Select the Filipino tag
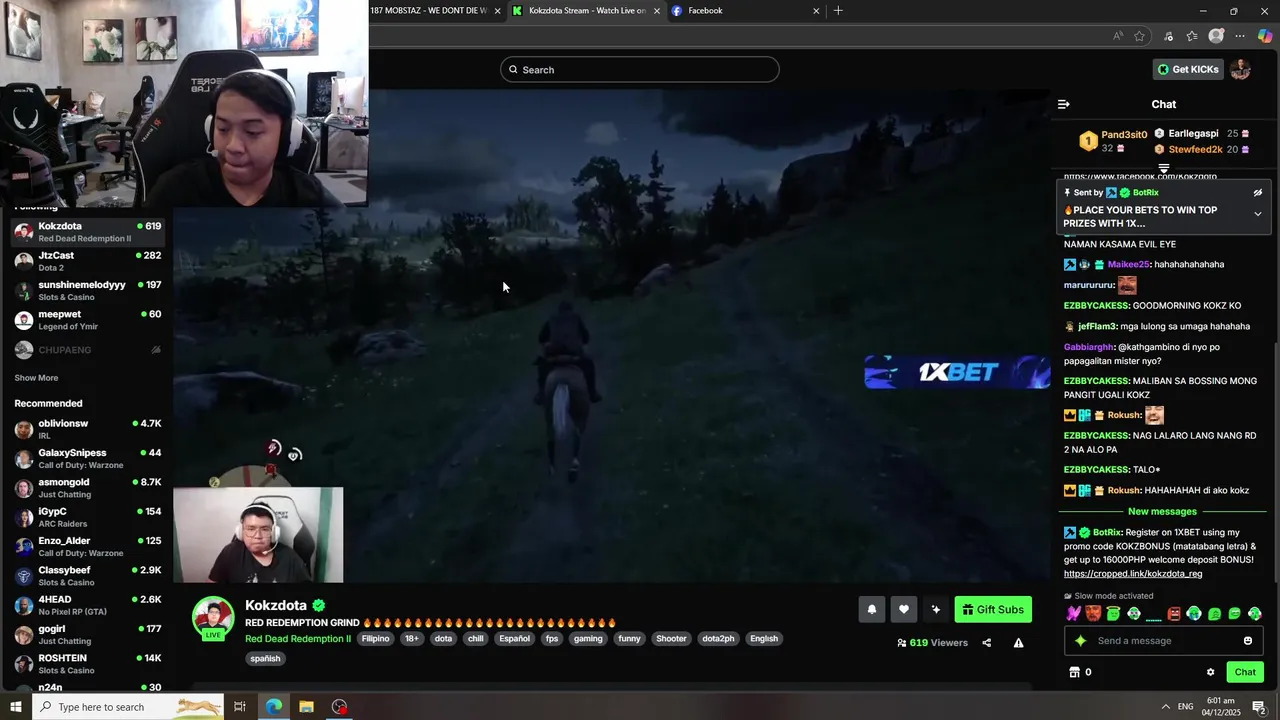This screenshot has width=1280, height=720. pos(376,639)
